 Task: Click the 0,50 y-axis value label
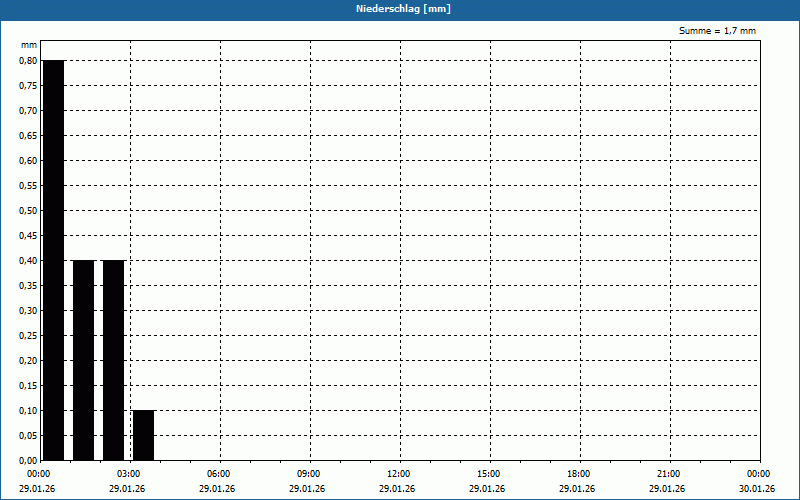(x=27, y=211)
